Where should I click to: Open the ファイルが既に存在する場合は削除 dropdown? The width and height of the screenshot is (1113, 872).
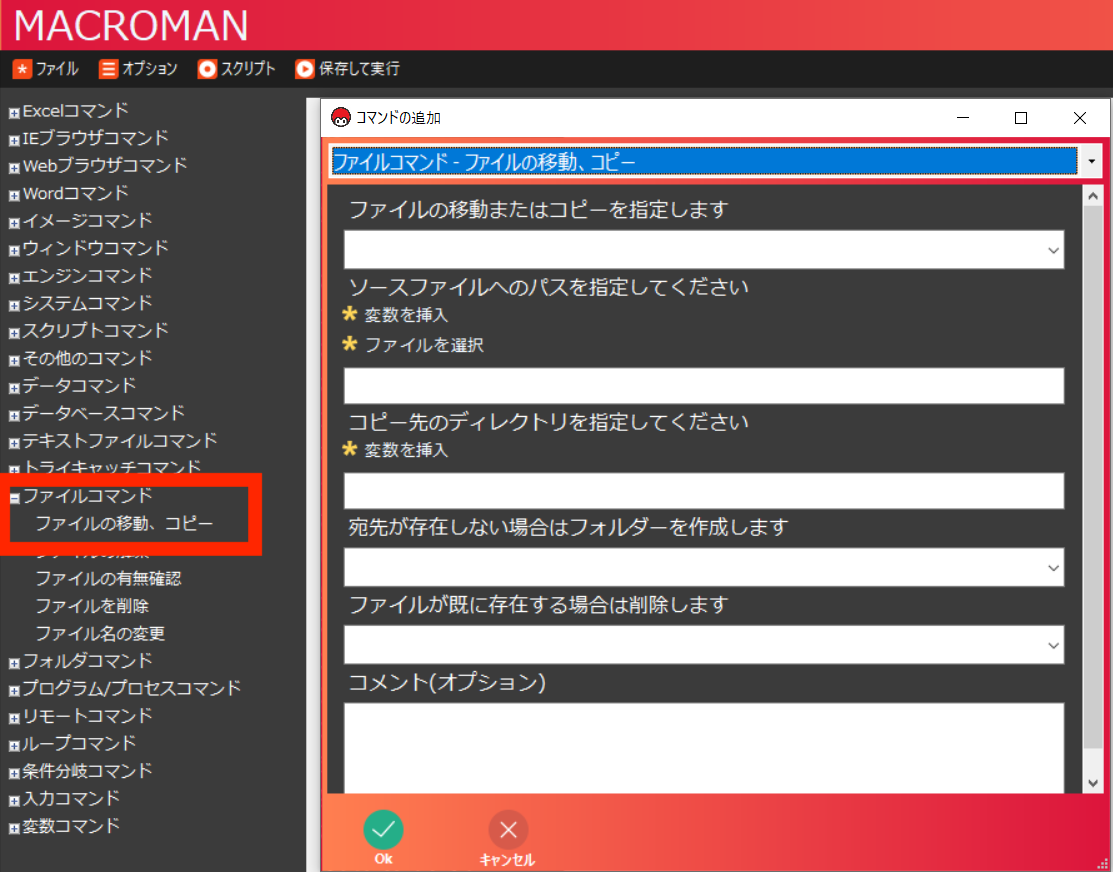(704, 644)
